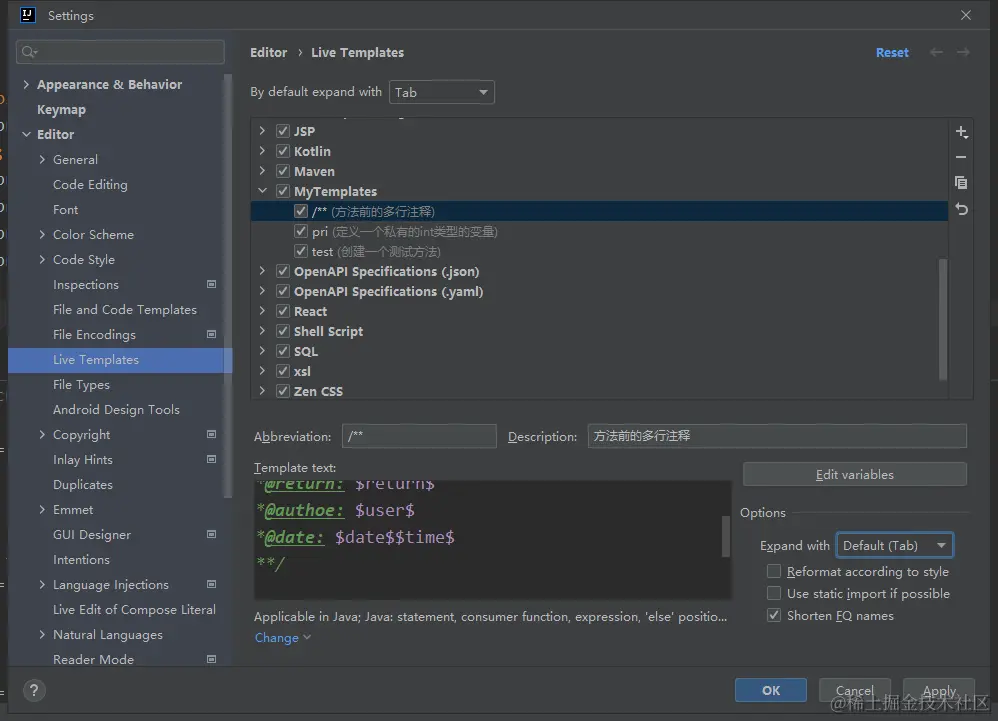Open the Intentions settings page
The width and height of the screenshot is (998, 721).
pyautogui.click(x=81, y=559)
